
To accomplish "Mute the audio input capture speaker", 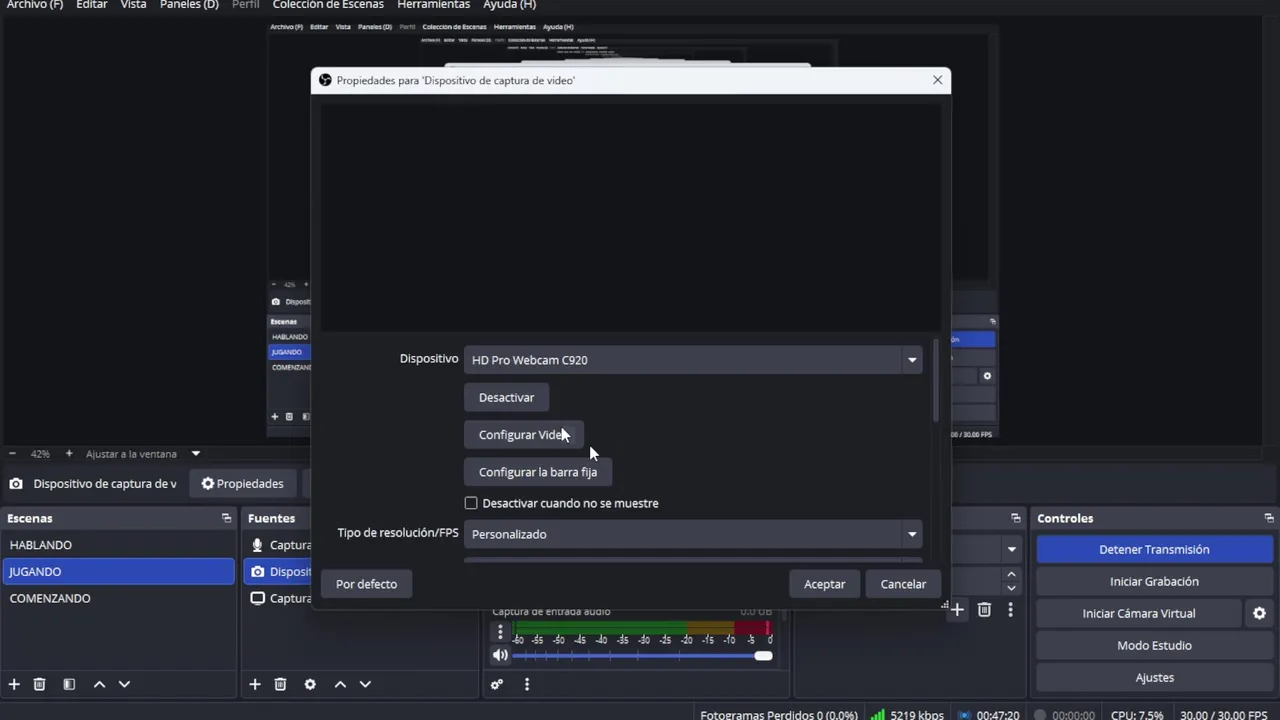I will pyautogui.click(x=500, y=655).
